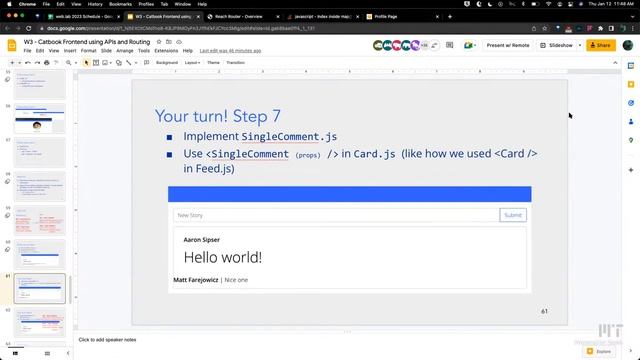Image resolution: width=640 pixels, height=360 pixels.
Task: Click the yellow Share button
Action: pyautogui.click(x=601, y=45)
